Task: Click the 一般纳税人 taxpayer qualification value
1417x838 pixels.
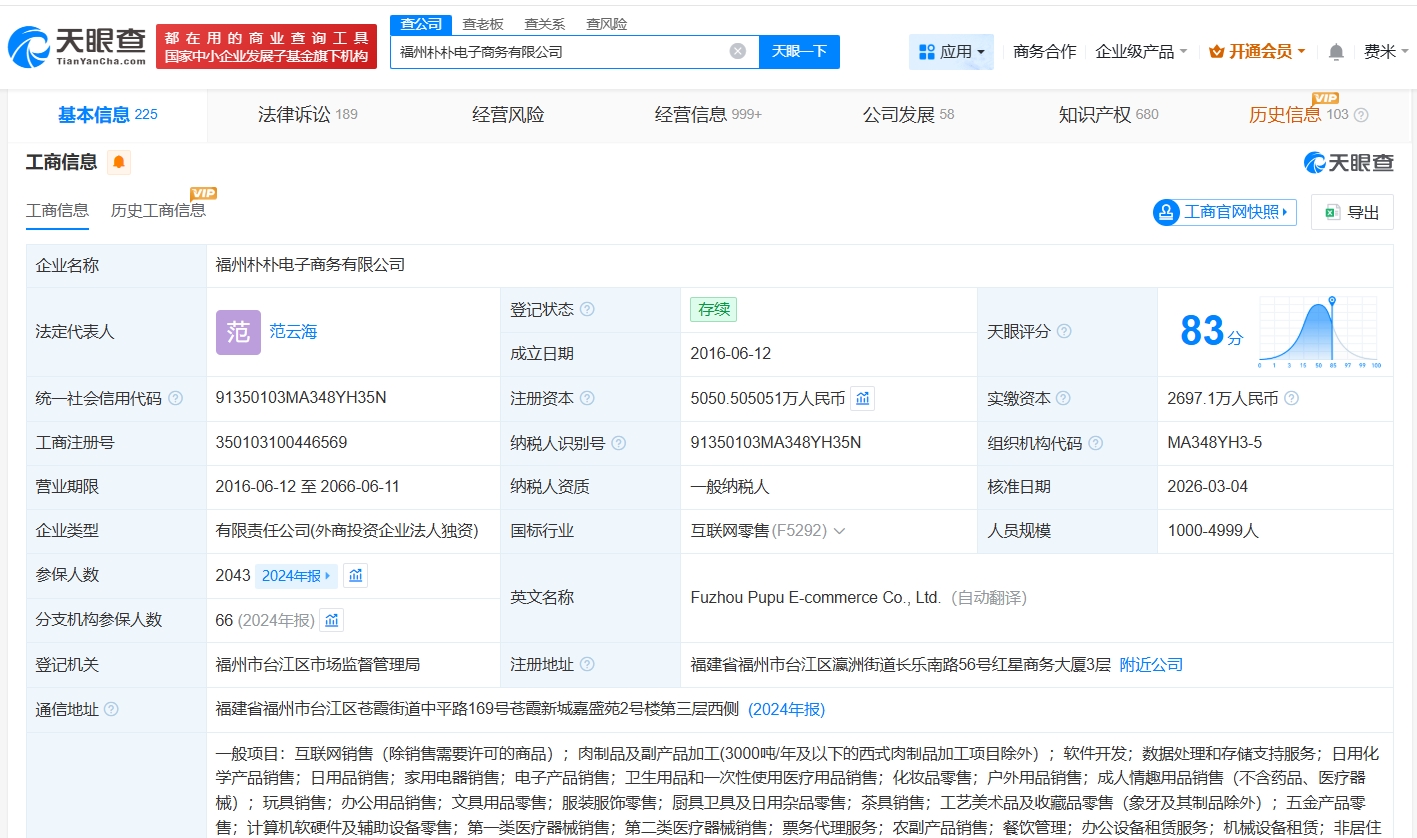Action: pos(730,487)
